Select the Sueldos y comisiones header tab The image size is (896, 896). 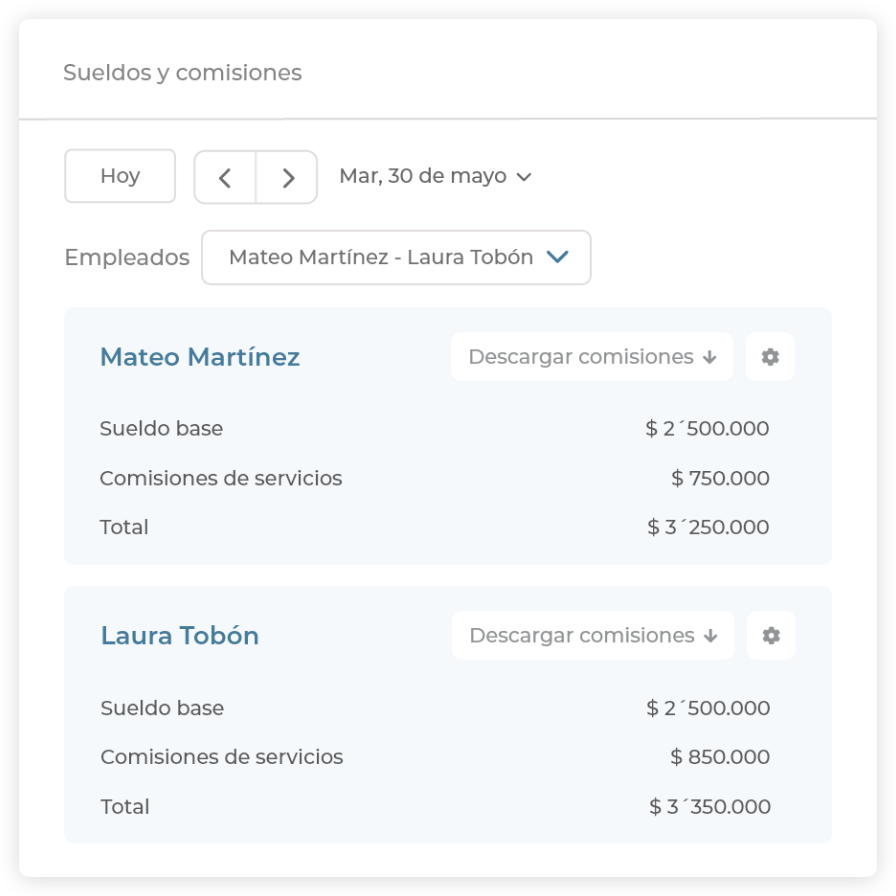182,73
